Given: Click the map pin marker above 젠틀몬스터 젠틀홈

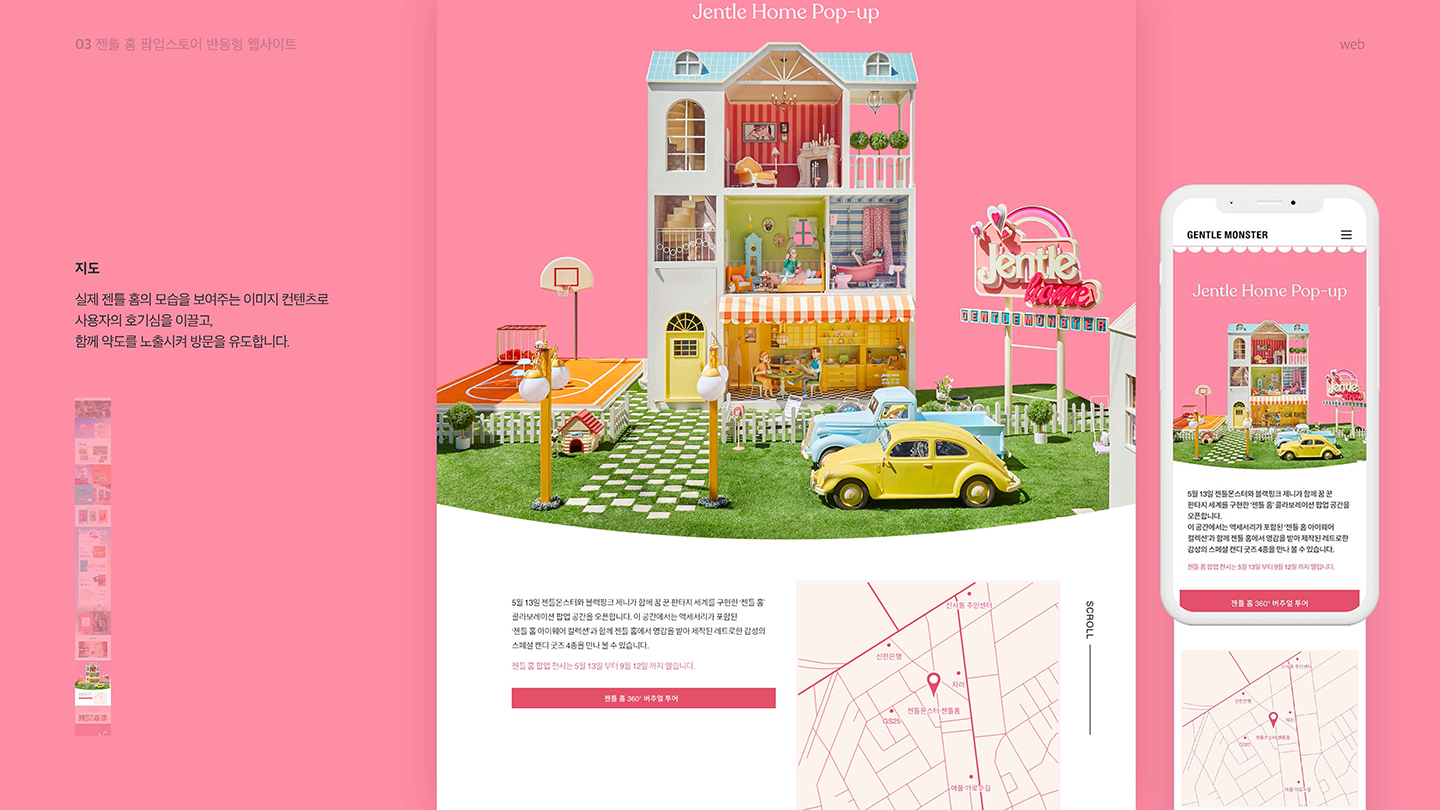Looking at the screenshot, I should point(934,682).
